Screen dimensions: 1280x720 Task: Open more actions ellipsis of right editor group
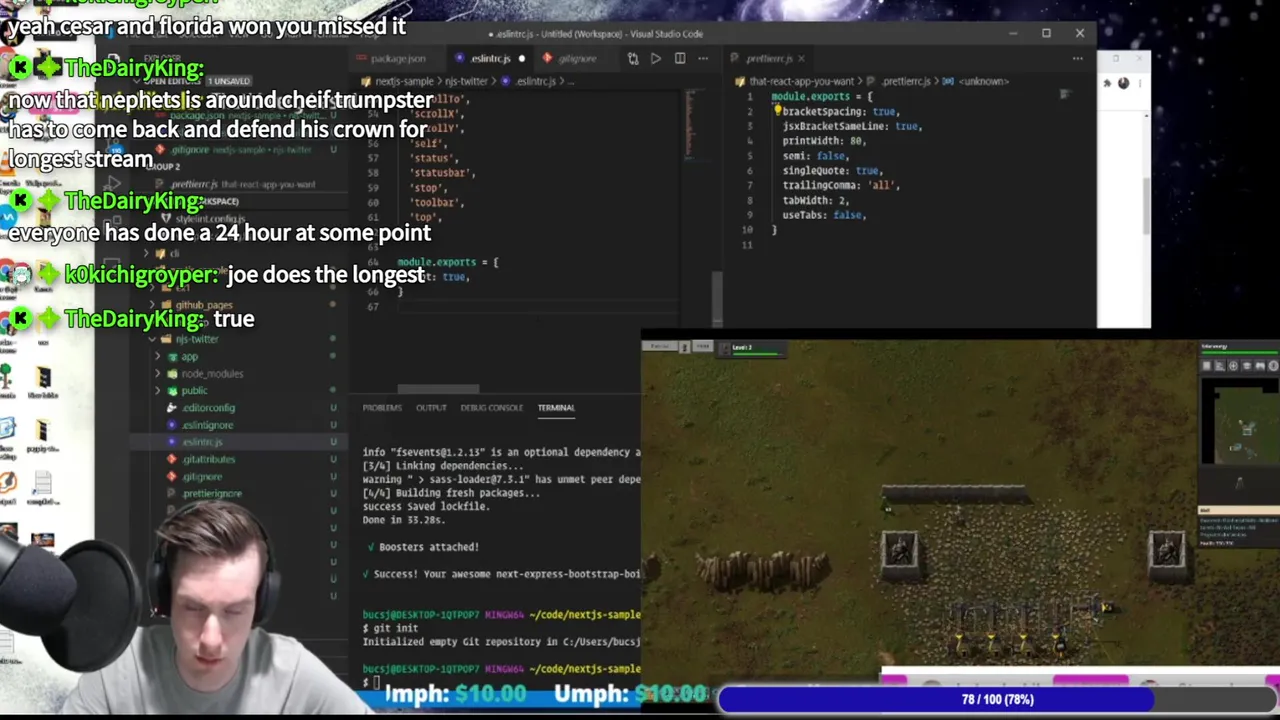pyautogui.click(x=1077, y=59)
